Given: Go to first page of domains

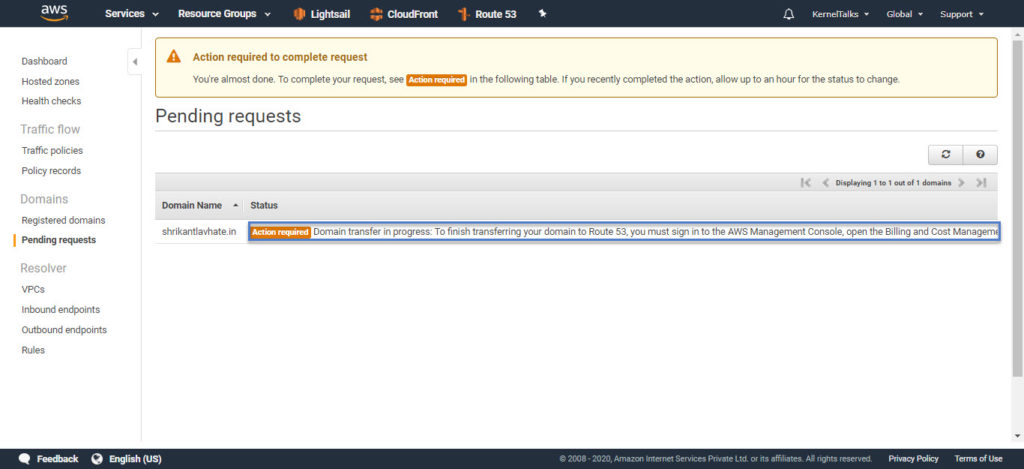Looking at the screenshot, I should point(805,183).
